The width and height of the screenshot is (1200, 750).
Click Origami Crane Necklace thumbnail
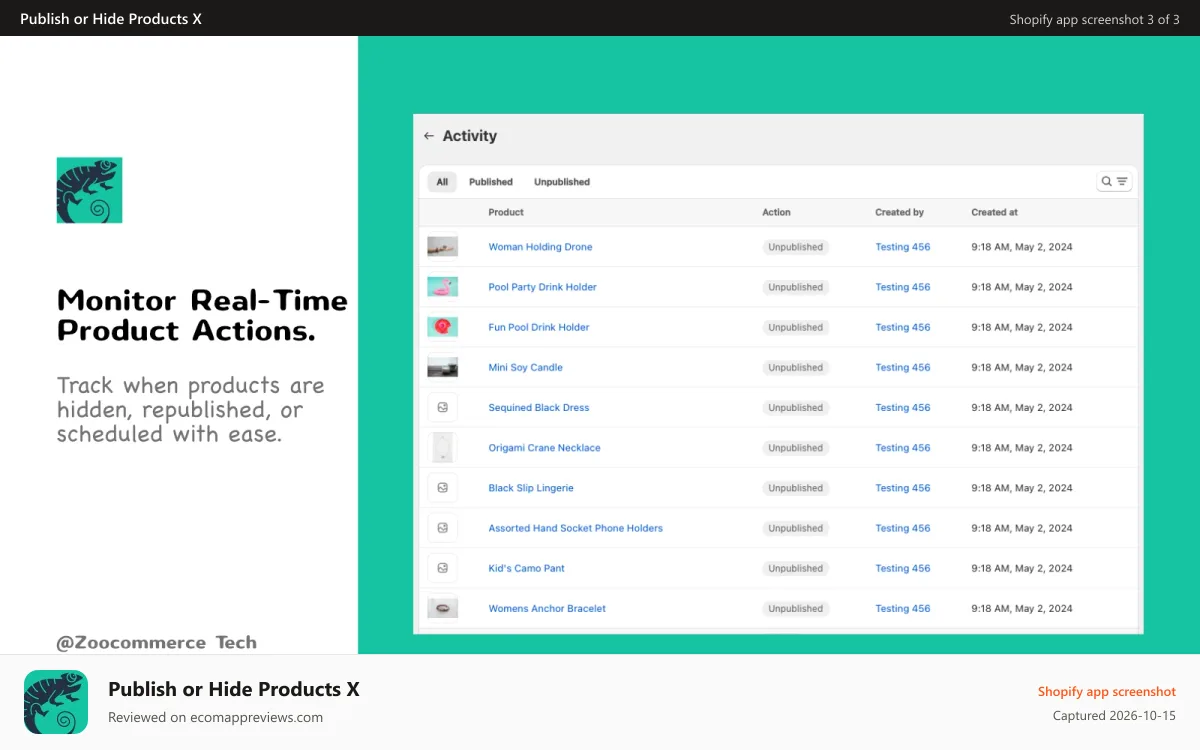tap(442, 447)
